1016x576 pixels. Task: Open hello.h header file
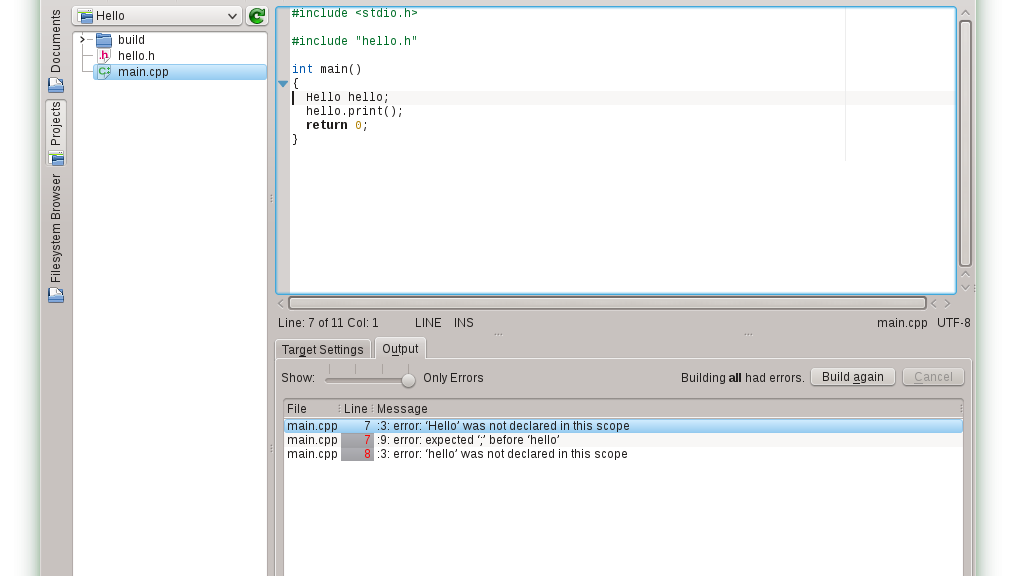pos(136,56)
